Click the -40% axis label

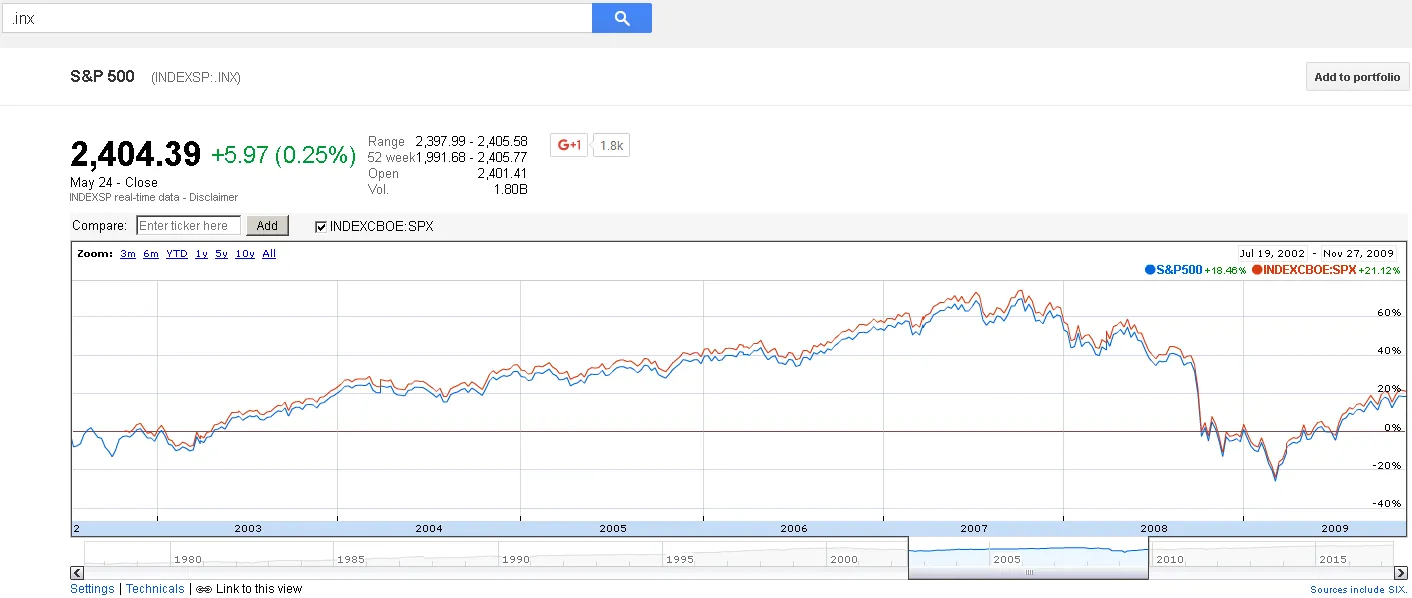1387,504
